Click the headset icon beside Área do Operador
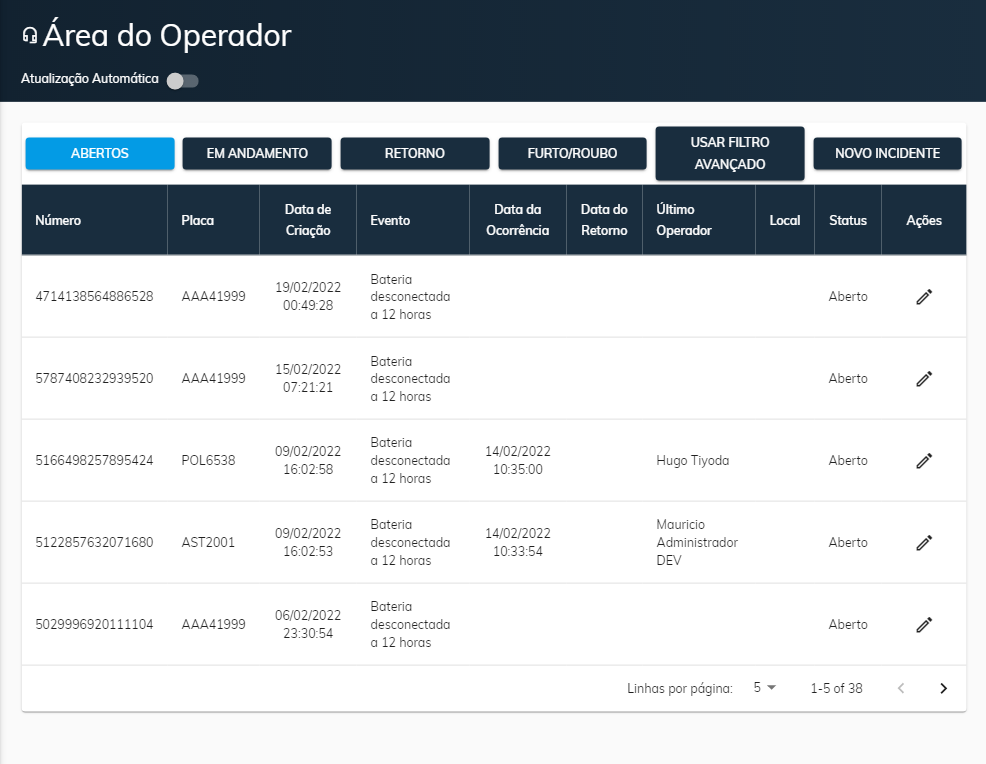 pos(30,36)
